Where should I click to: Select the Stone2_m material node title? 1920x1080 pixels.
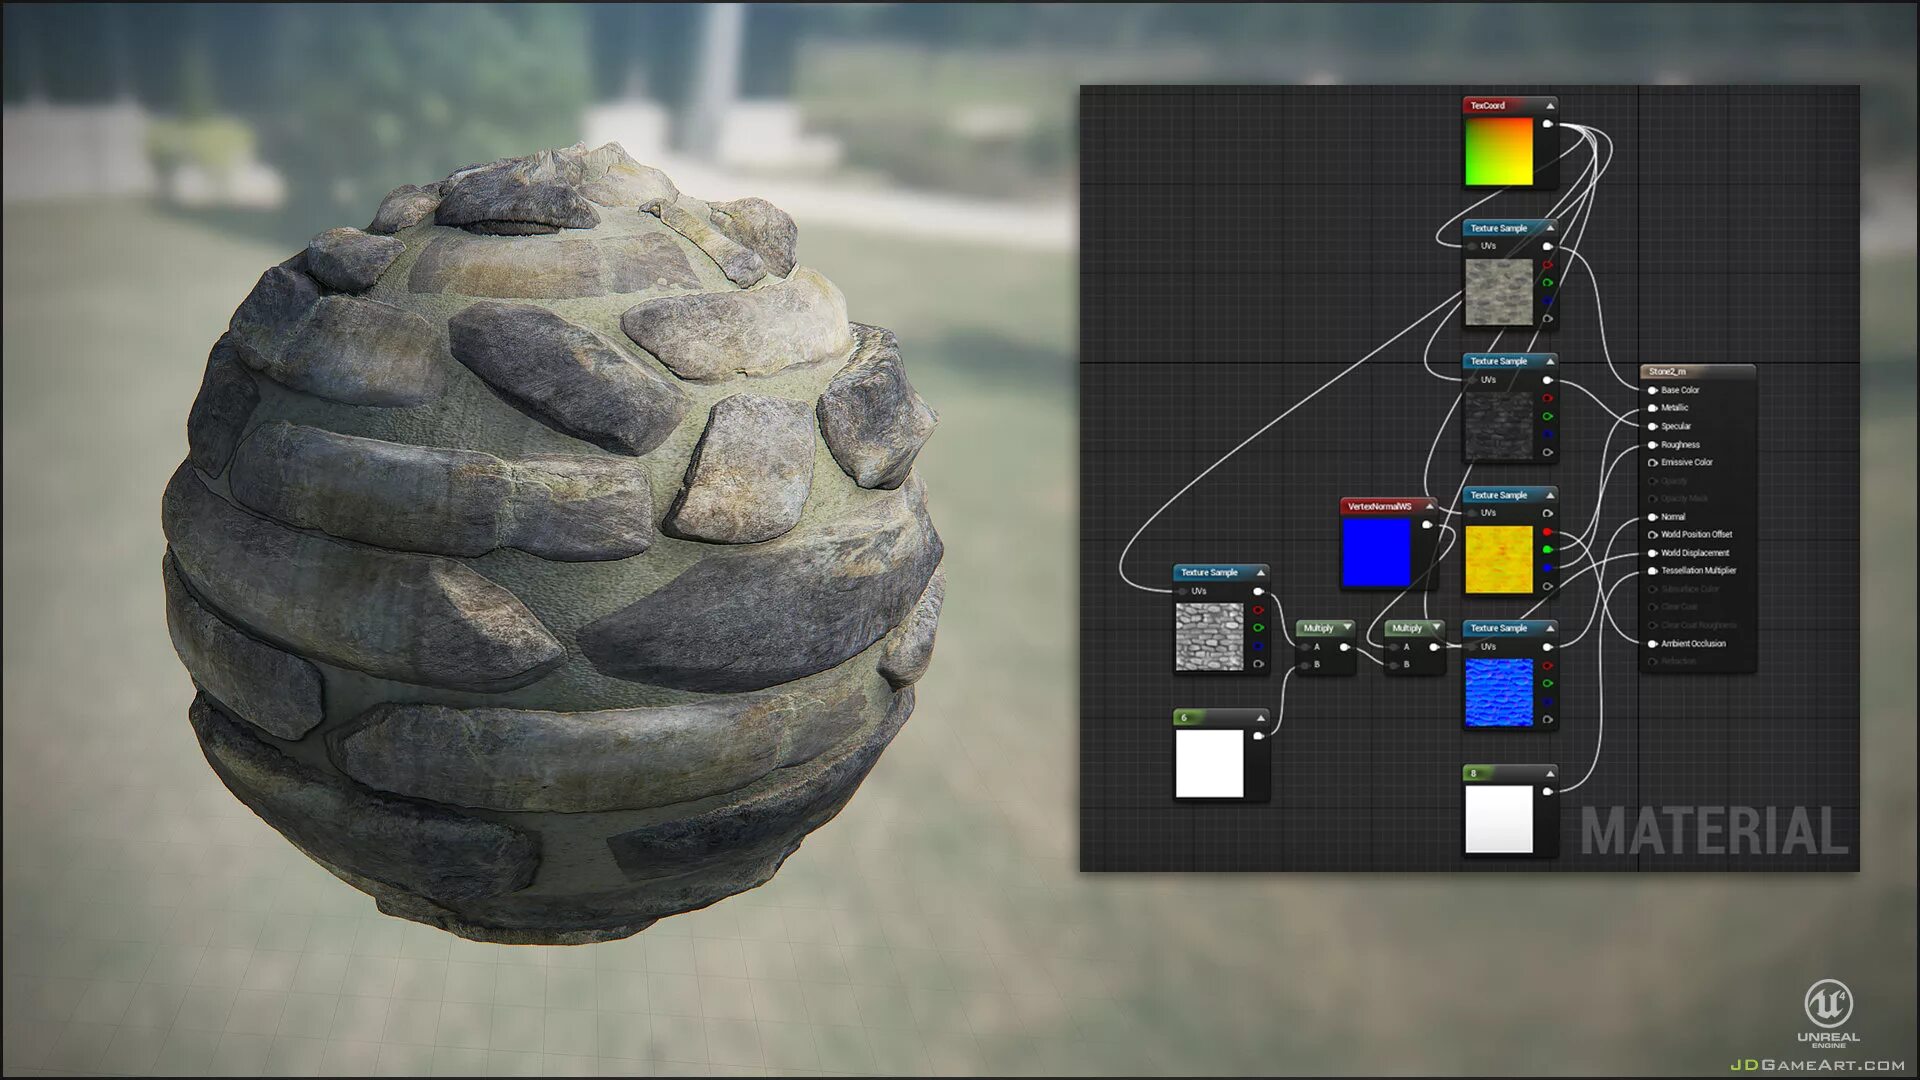(x=1667, y=372)
